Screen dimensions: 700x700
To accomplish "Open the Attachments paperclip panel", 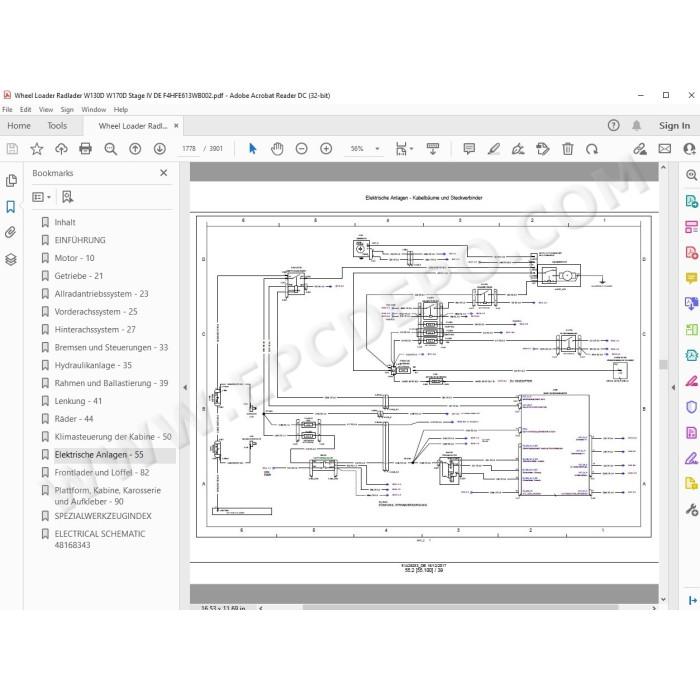I will coord(11,232).
